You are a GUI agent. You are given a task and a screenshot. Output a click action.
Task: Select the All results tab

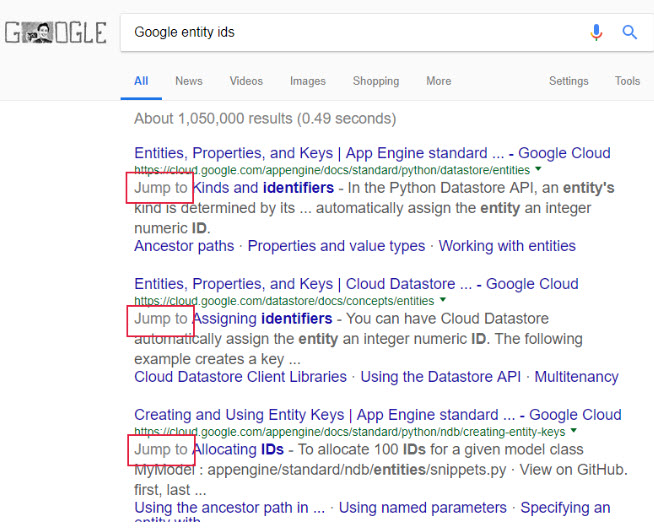pyautogui.click(x=141, y=81)
